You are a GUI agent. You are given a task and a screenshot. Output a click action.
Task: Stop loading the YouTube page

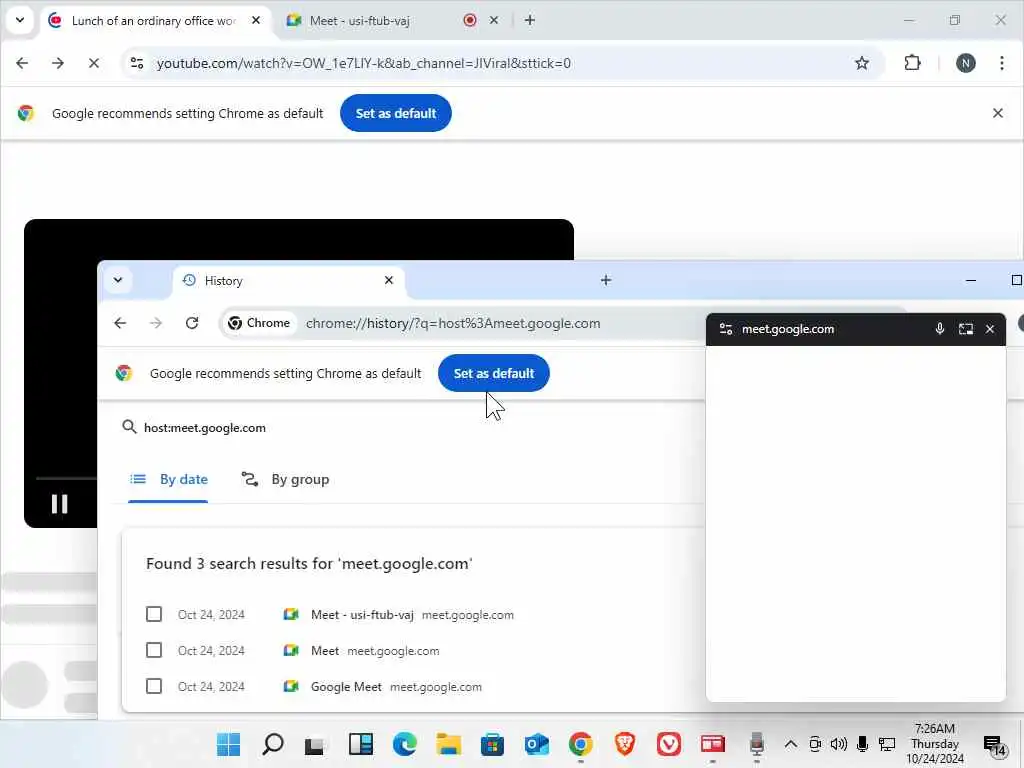93,63
